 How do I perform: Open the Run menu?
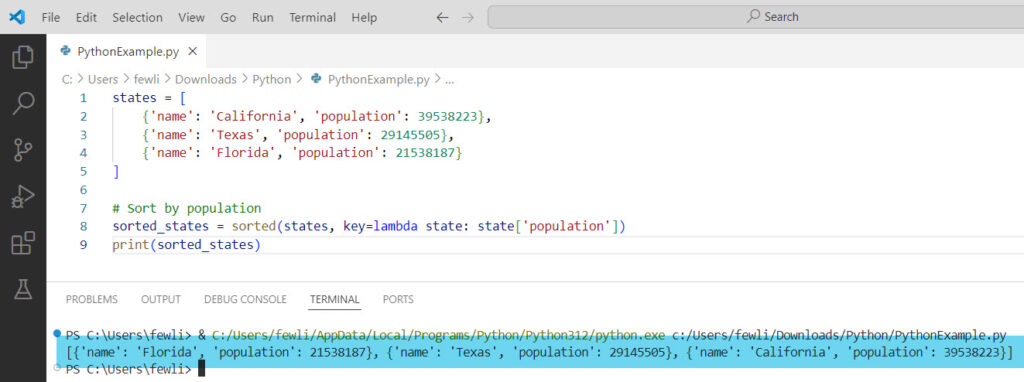263,18
